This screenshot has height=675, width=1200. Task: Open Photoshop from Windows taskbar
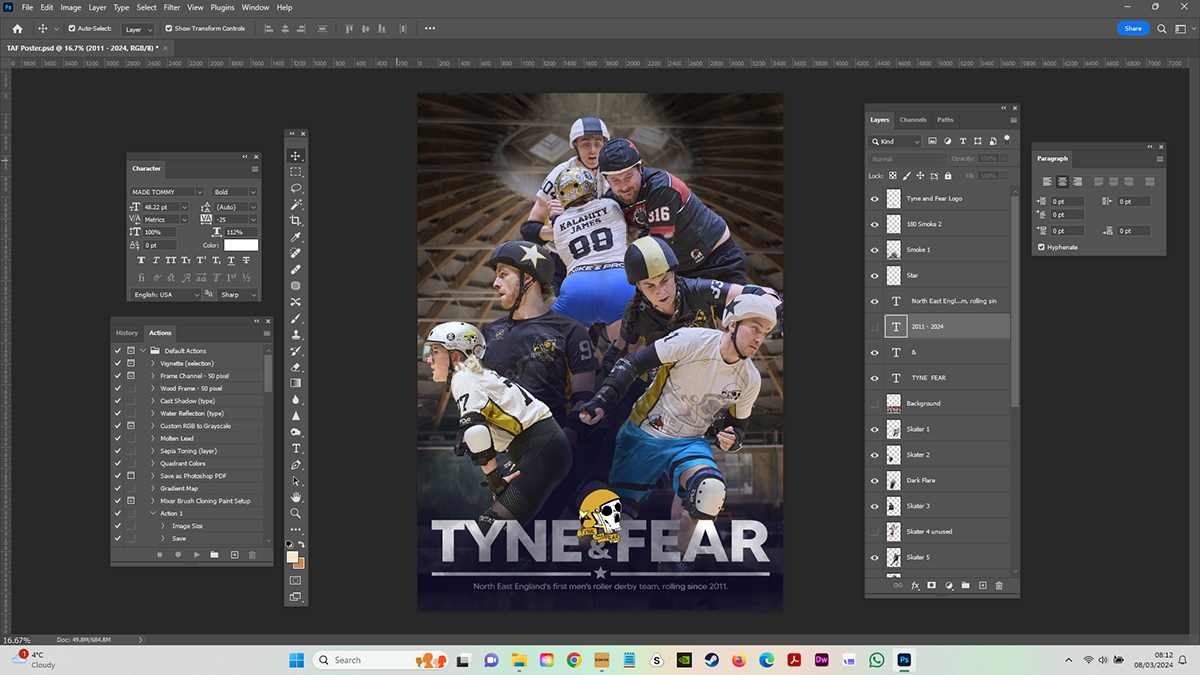pos(904,660)
